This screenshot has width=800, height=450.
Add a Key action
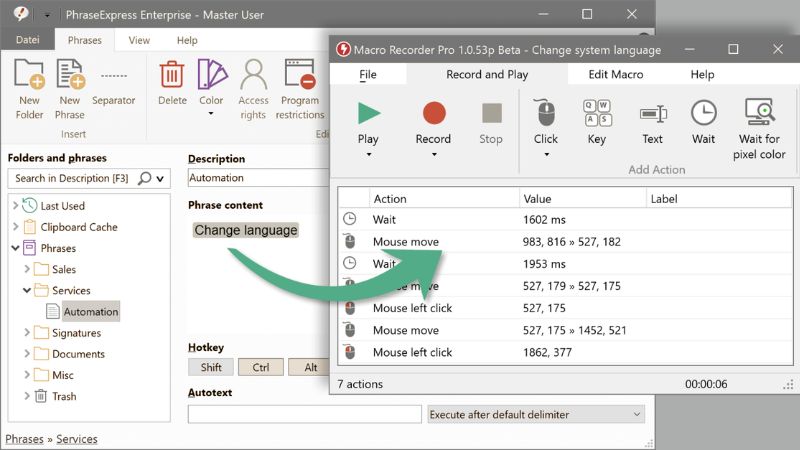597,113
